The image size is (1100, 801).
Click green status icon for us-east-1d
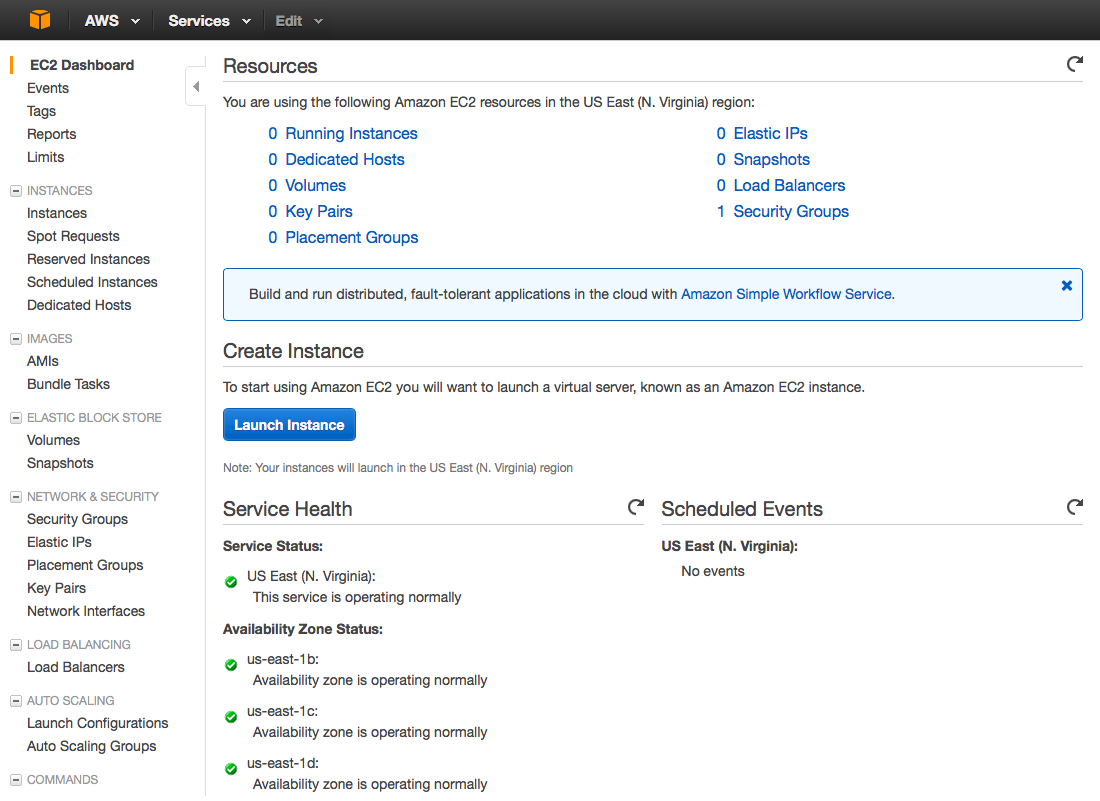pos(231,769)
